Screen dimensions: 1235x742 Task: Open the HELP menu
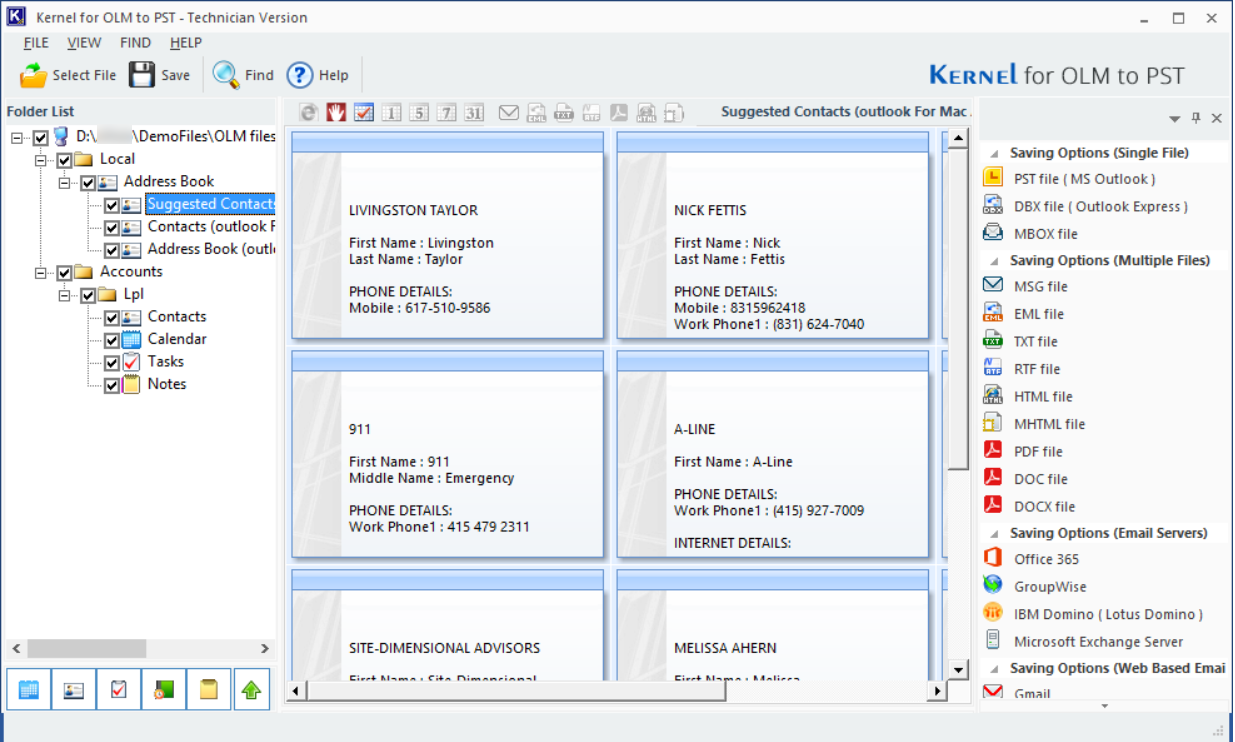point(186,43)
